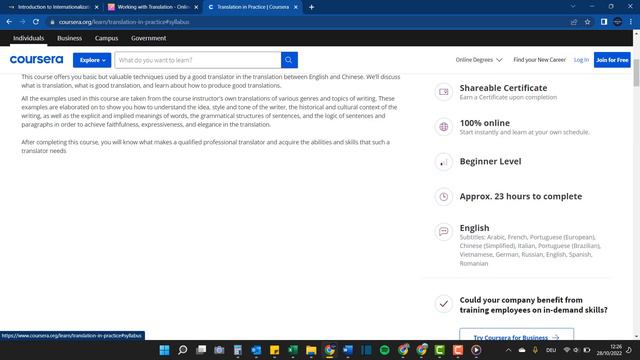Click the speech bubble icon beside English

(x=443, y=231)
